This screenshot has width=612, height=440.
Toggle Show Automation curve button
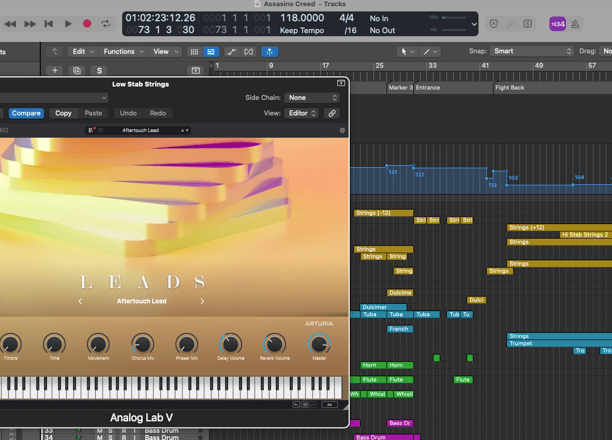coord(231,52)
